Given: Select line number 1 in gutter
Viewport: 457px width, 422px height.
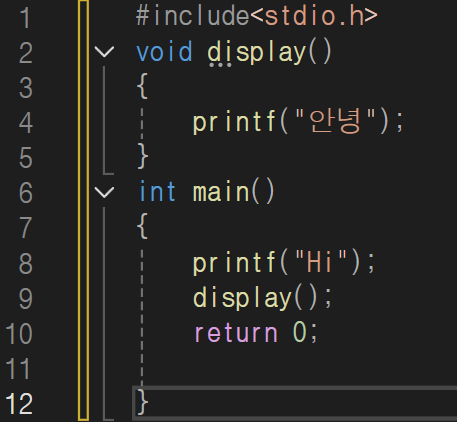Looking at the screenshot, I should point(26,18).
